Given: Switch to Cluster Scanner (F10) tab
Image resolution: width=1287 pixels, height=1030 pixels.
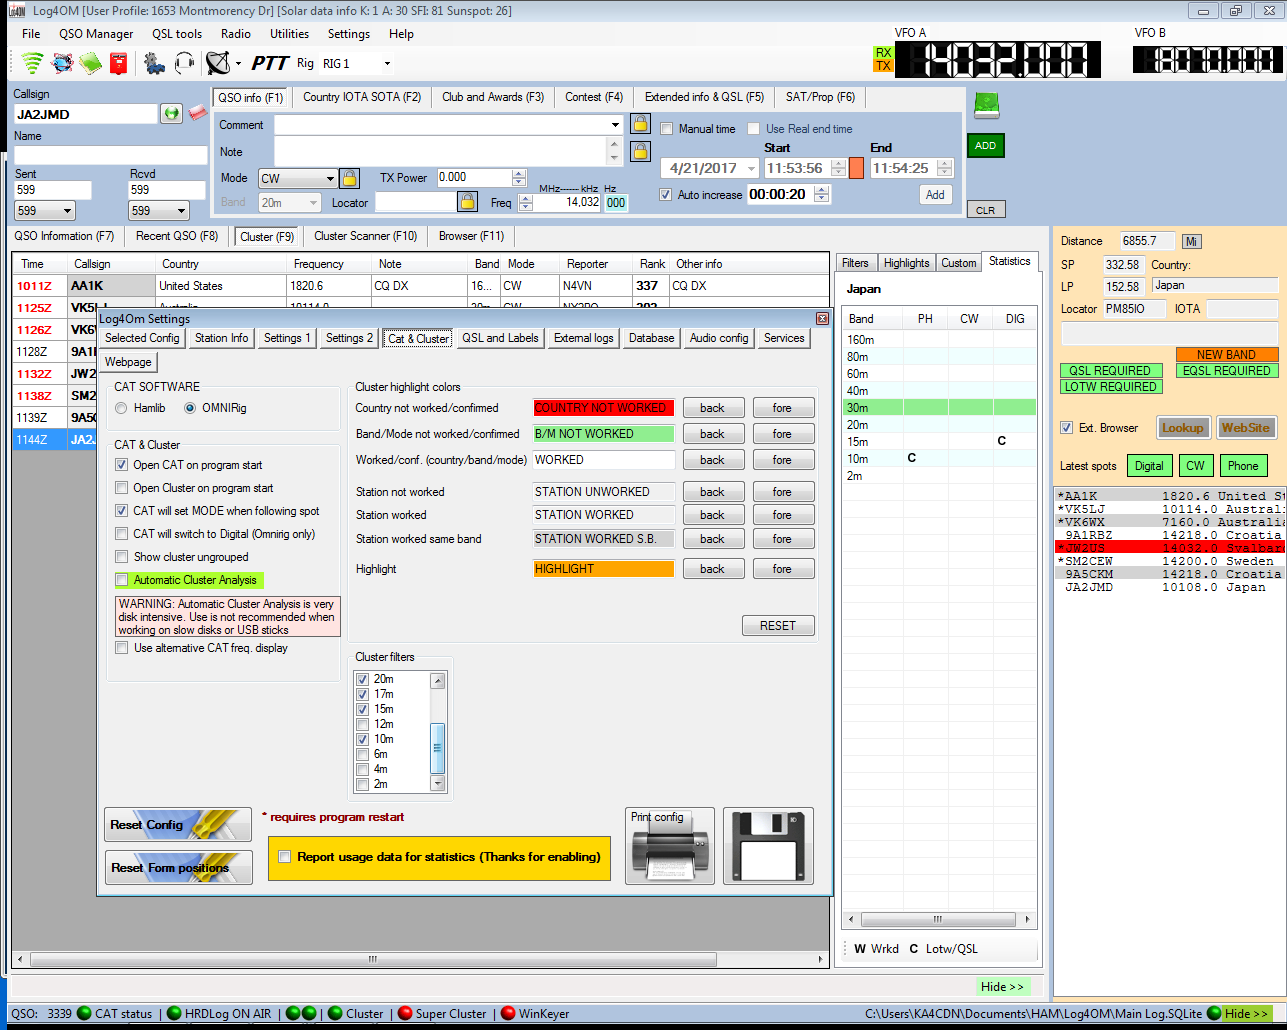Looking at the screenshot, I should pyautogui.click(x=365, y=236).
